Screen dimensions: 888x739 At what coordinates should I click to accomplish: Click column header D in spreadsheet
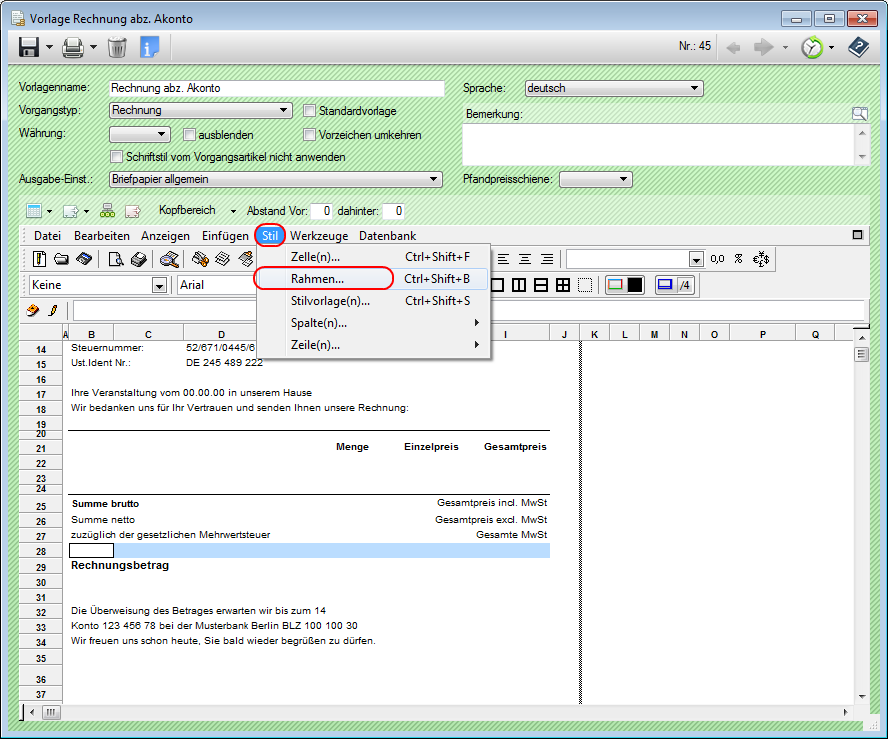pyautogui.click(x=221, y=334)
